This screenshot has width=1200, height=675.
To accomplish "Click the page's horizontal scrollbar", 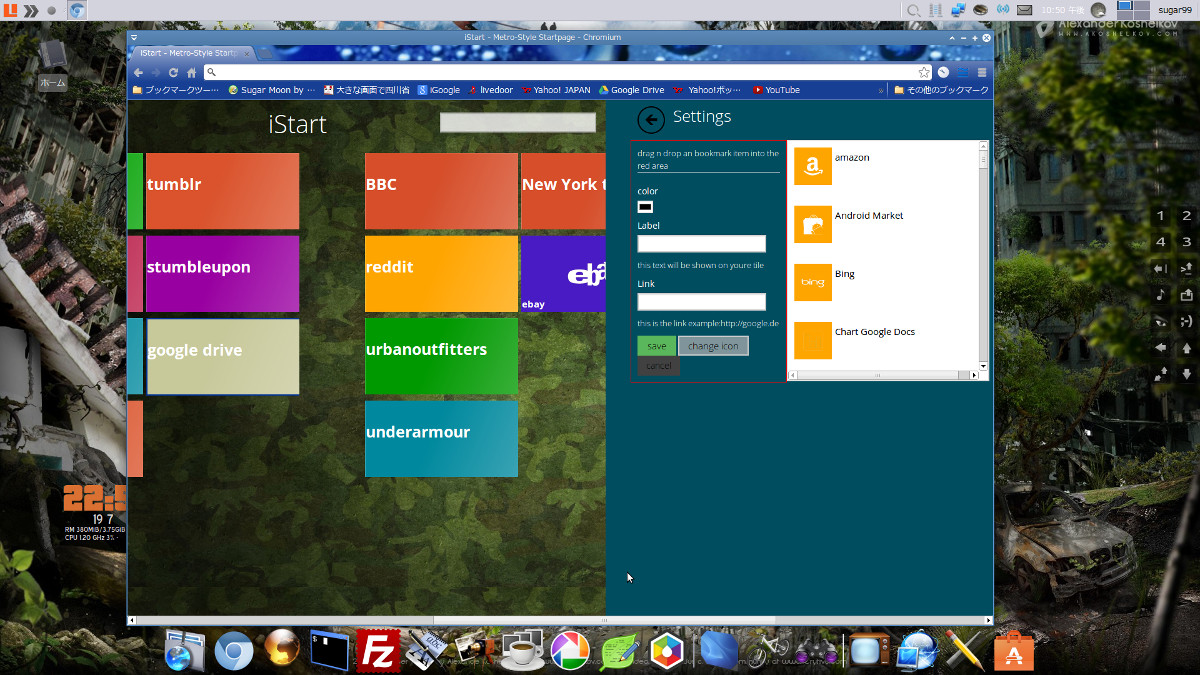I will click(560, 621).
